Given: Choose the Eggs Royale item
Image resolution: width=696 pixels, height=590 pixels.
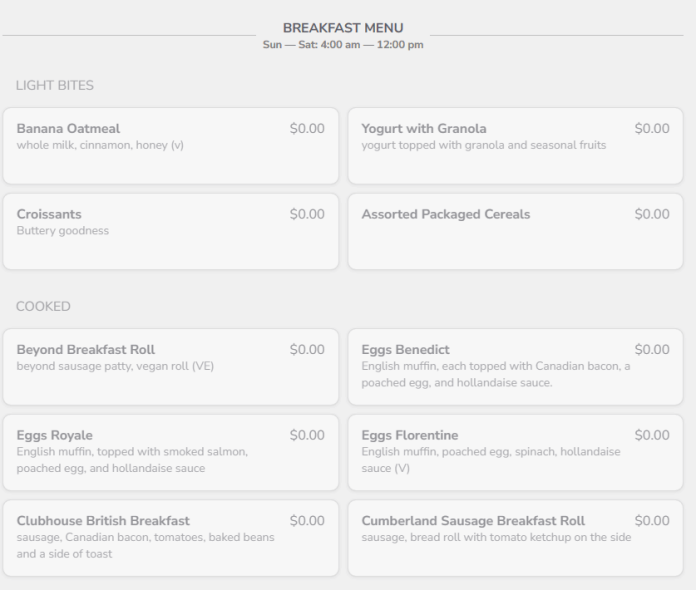Looking at the screenshot, I should tap(171, 452).
